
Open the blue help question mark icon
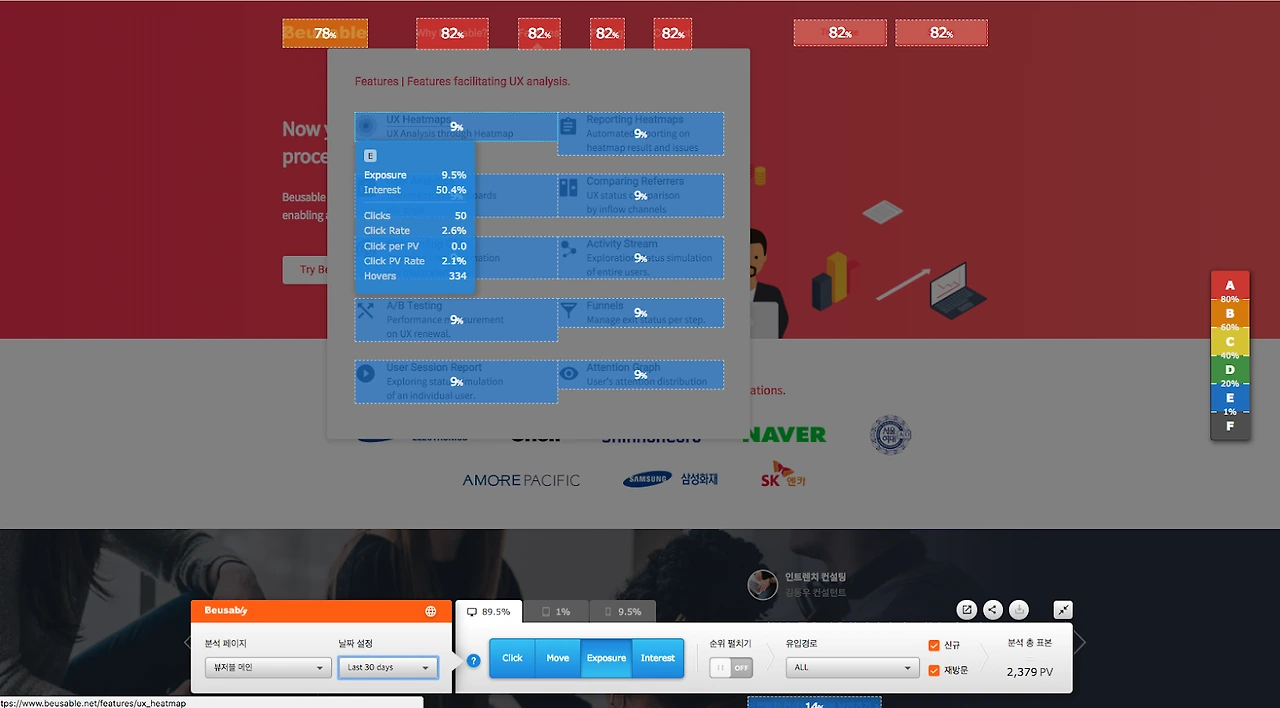474,661
